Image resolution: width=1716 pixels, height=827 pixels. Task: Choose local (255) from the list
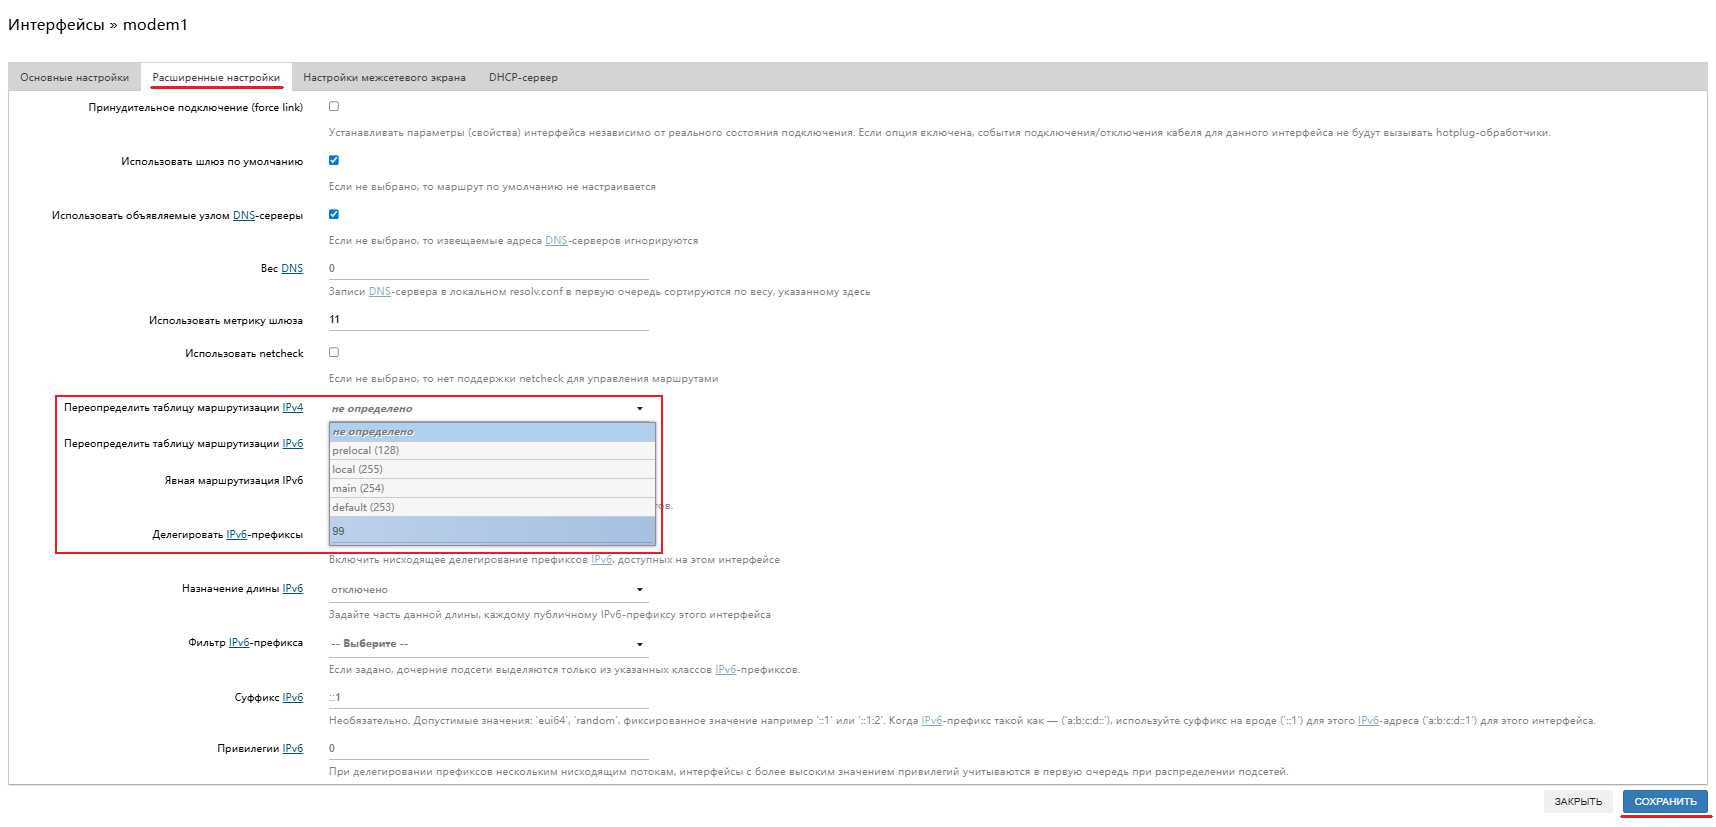(x=492, y=470)
